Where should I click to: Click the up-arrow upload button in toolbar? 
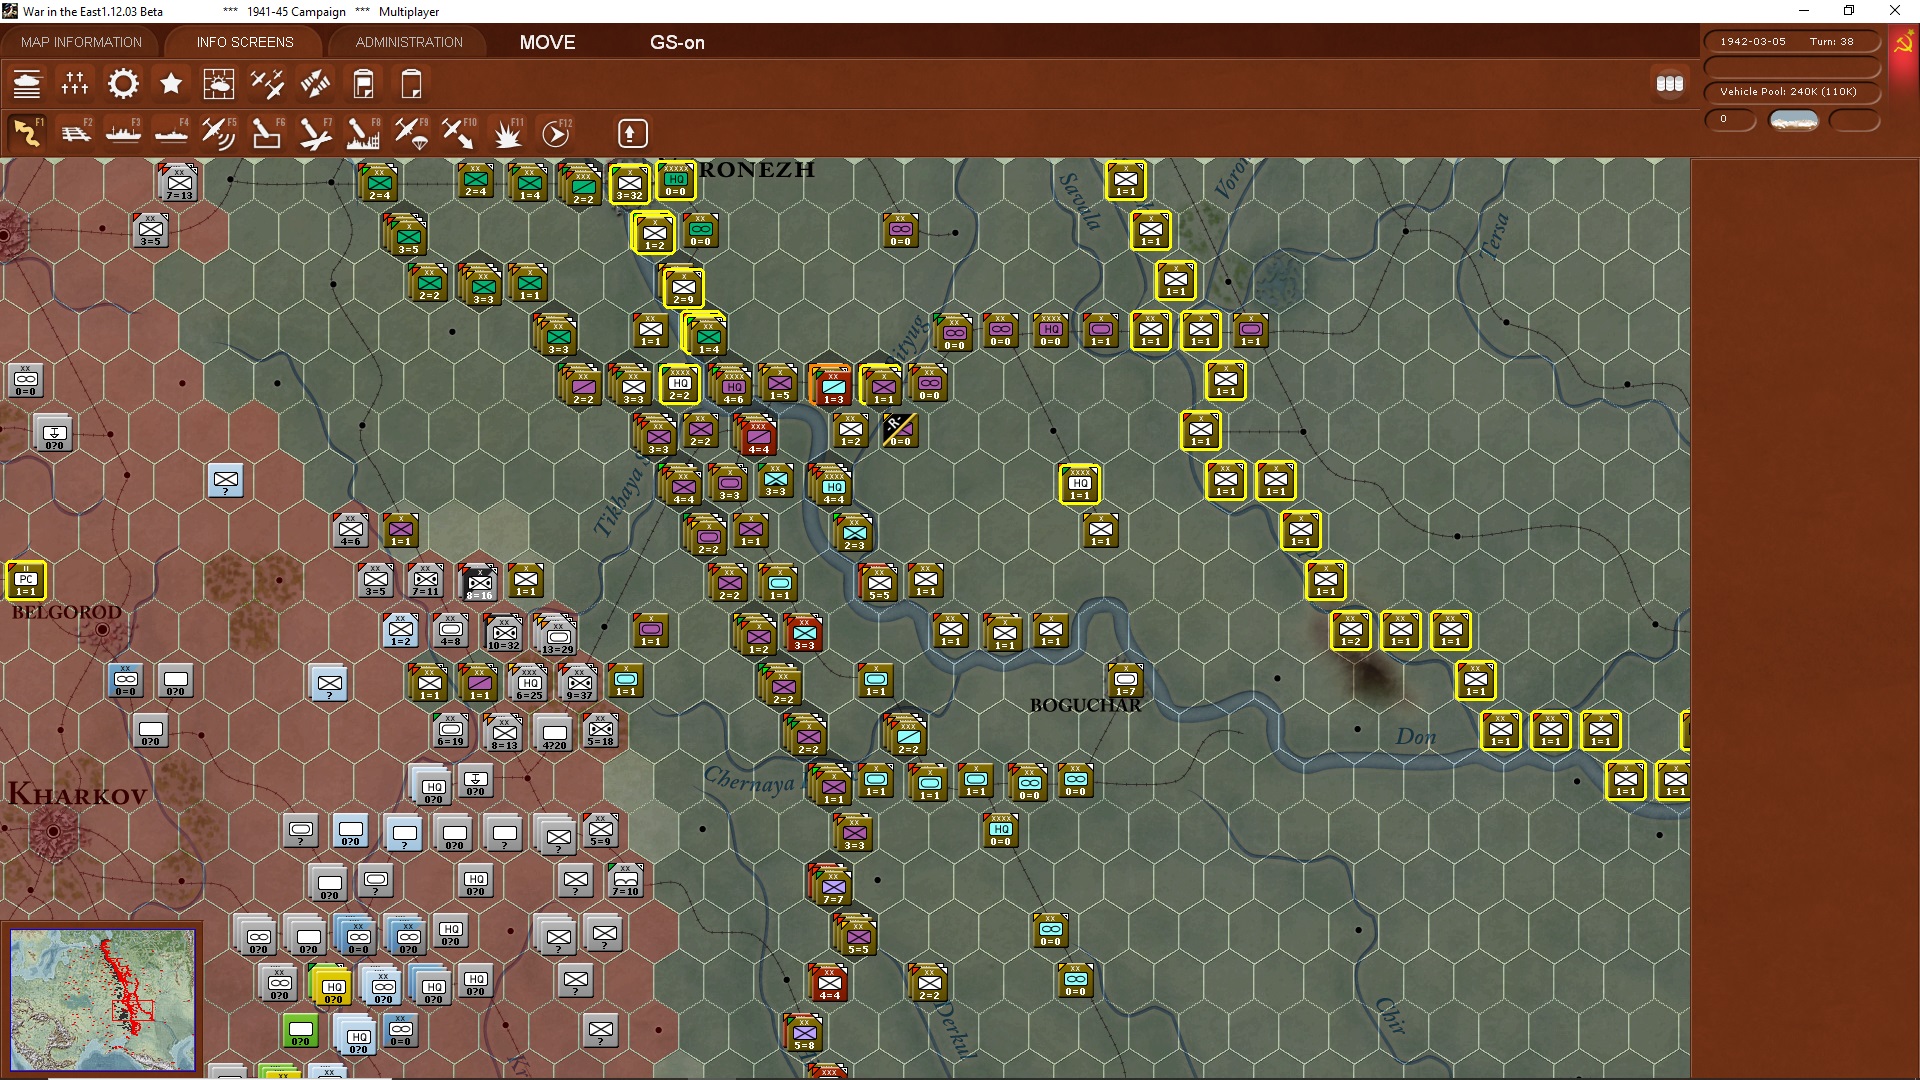tap(632, 133)
